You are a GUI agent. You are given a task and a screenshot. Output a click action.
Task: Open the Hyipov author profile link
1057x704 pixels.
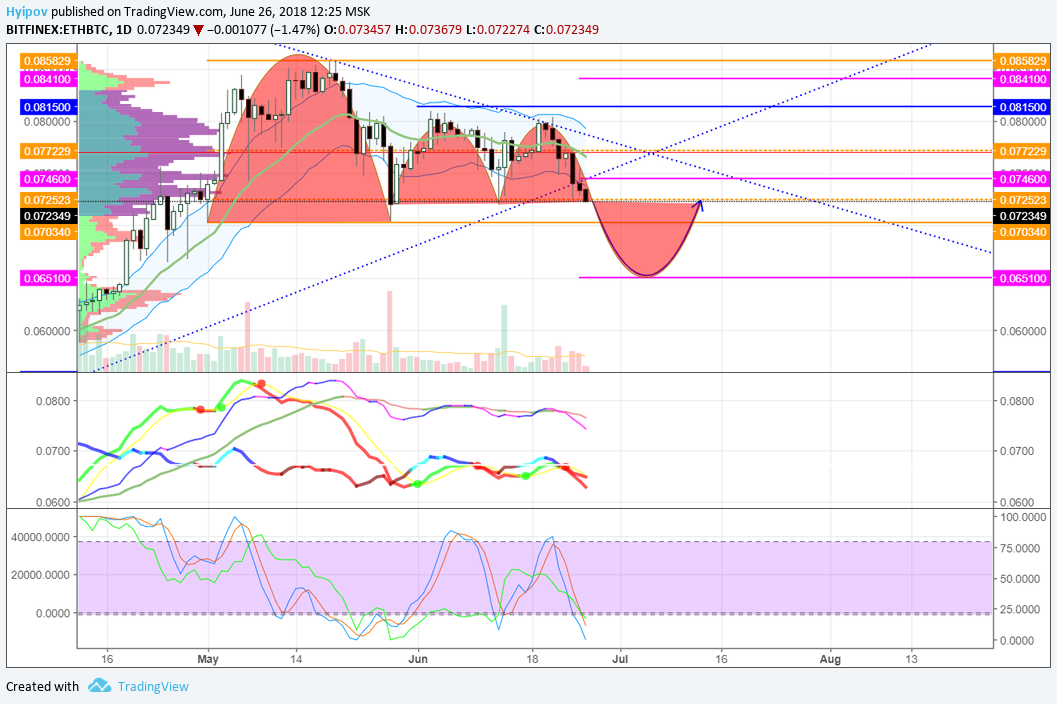27,11
